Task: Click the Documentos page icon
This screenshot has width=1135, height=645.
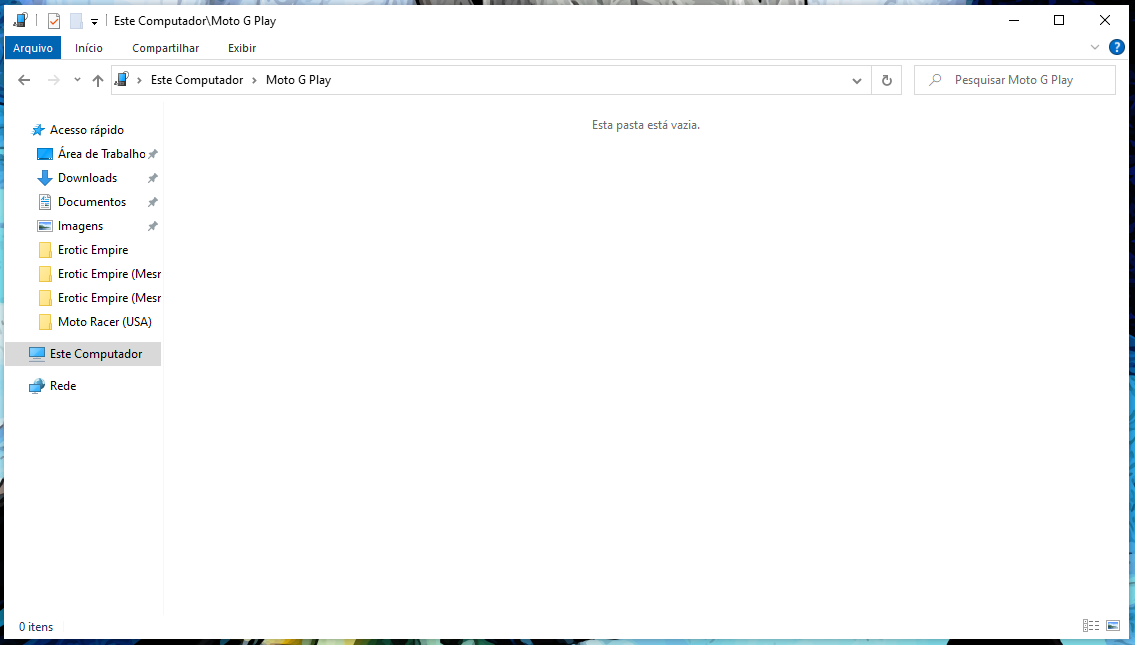Action: (45, 202)
